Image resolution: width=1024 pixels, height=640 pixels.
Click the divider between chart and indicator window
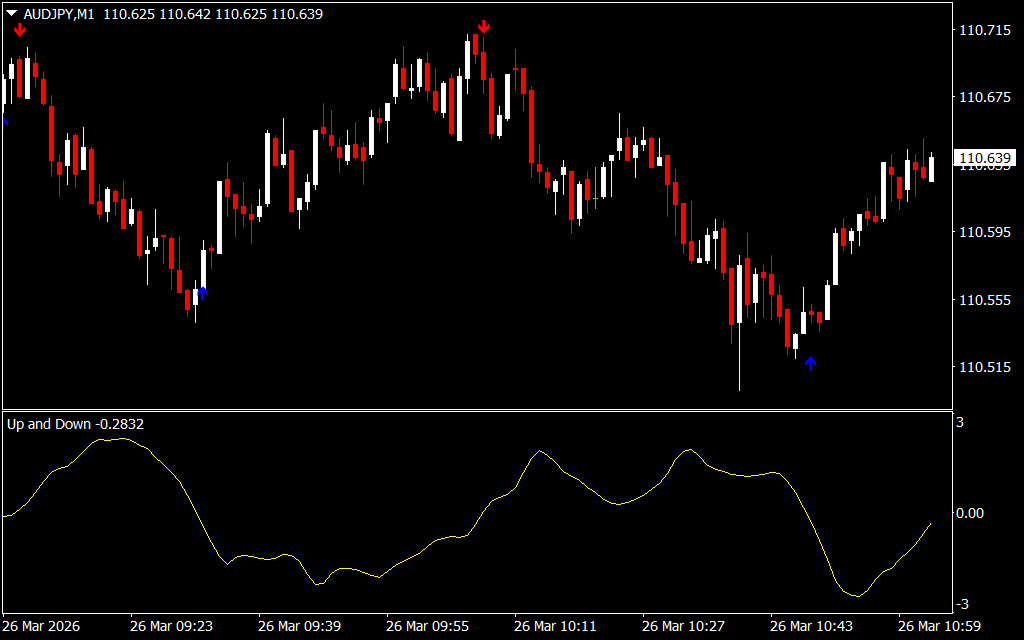pos(475,410)
